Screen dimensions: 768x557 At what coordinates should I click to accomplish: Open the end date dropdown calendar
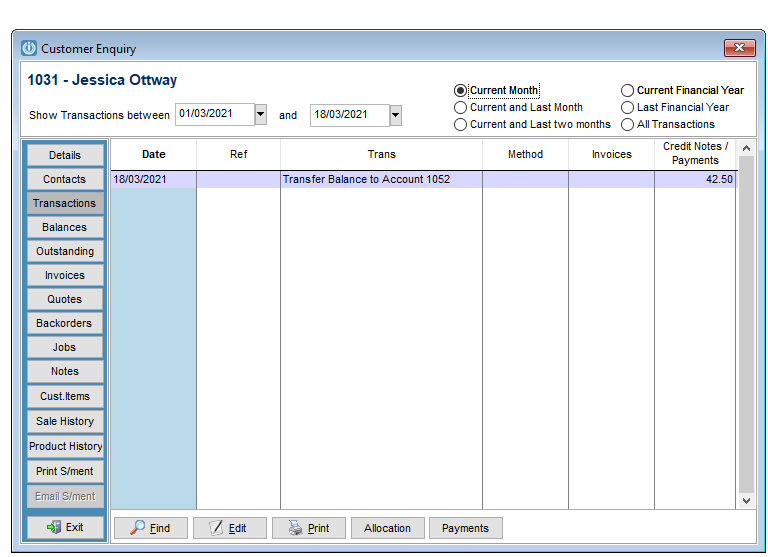point(395,116)
